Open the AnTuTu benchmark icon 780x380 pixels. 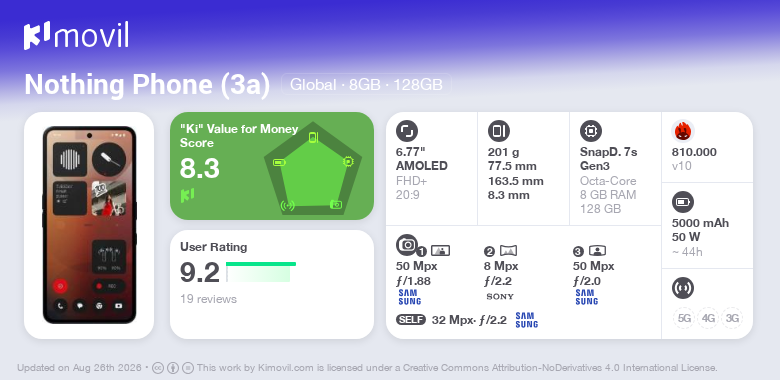[x=683, y=131]
